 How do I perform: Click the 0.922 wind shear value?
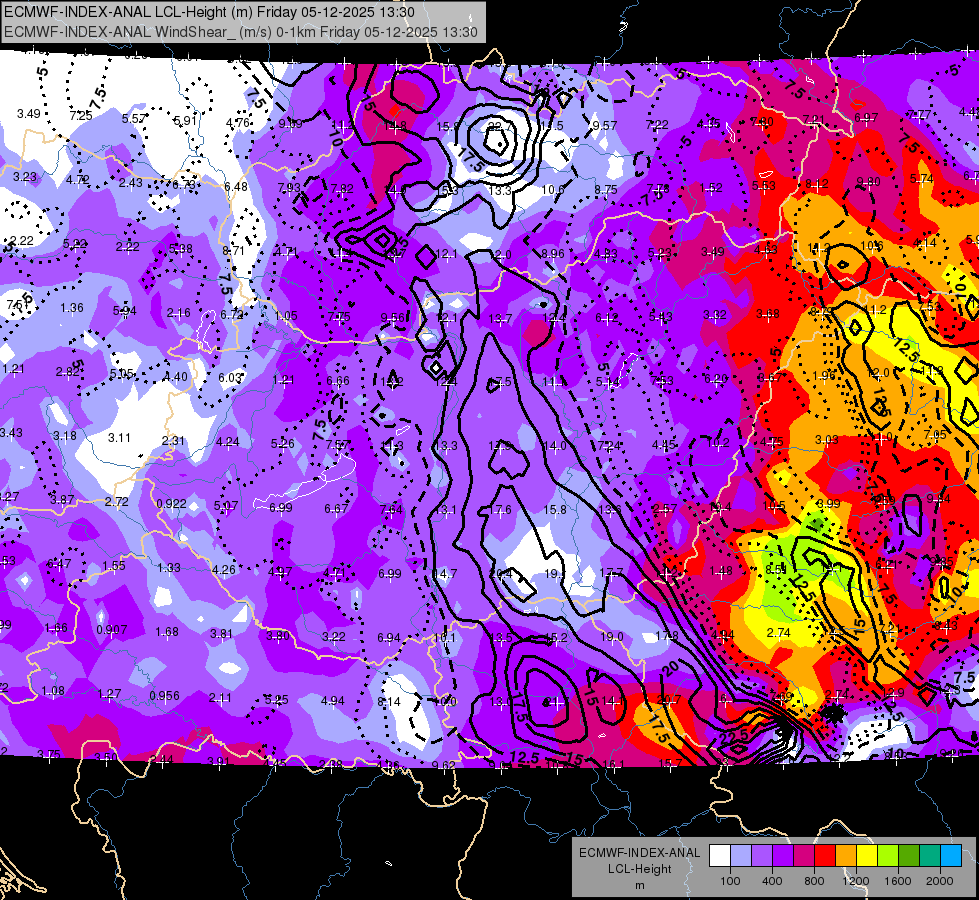(x=171, y=503)
